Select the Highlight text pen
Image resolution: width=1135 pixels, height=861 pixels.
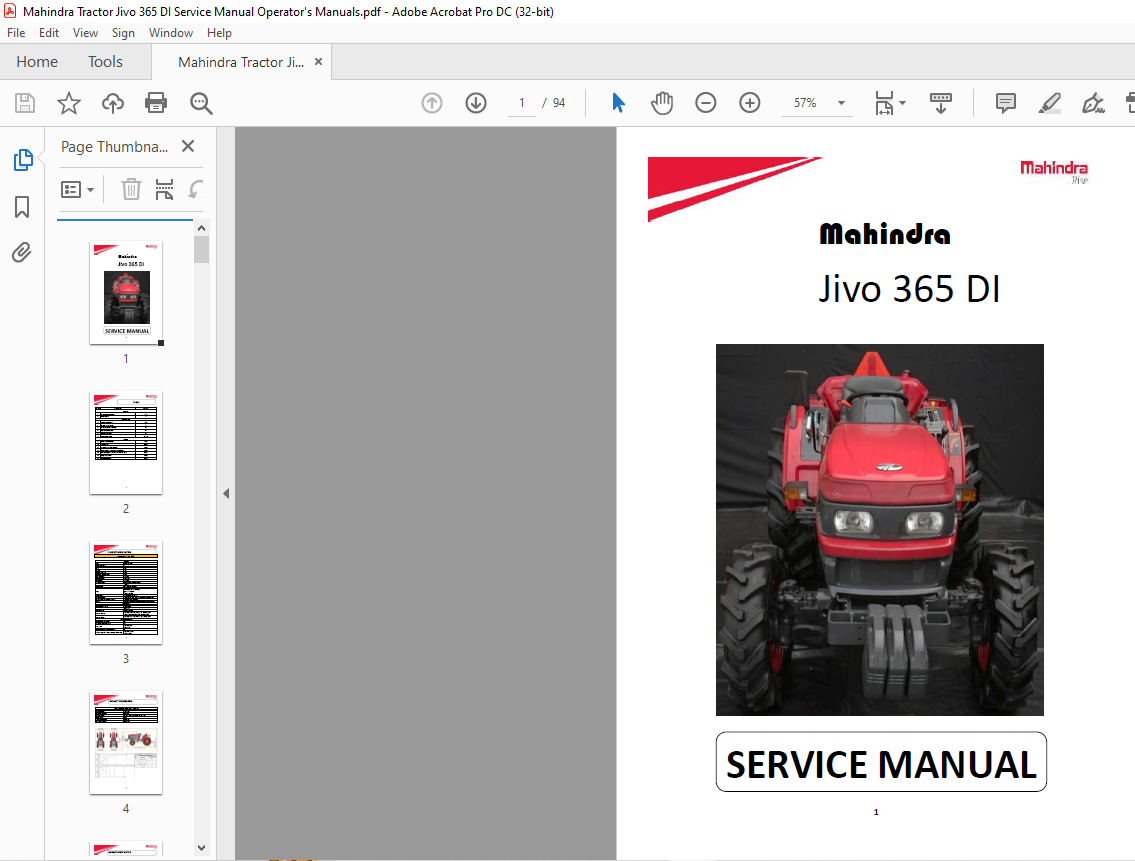(1050, 103)
